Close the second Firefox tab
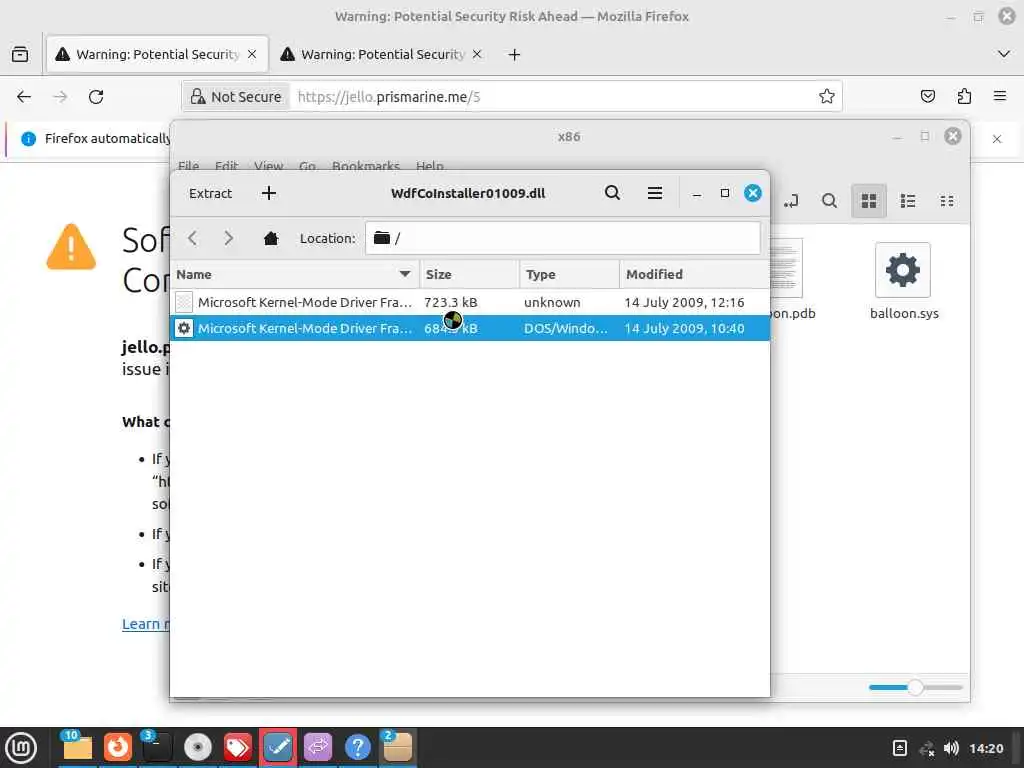 (x=477, y=54)
